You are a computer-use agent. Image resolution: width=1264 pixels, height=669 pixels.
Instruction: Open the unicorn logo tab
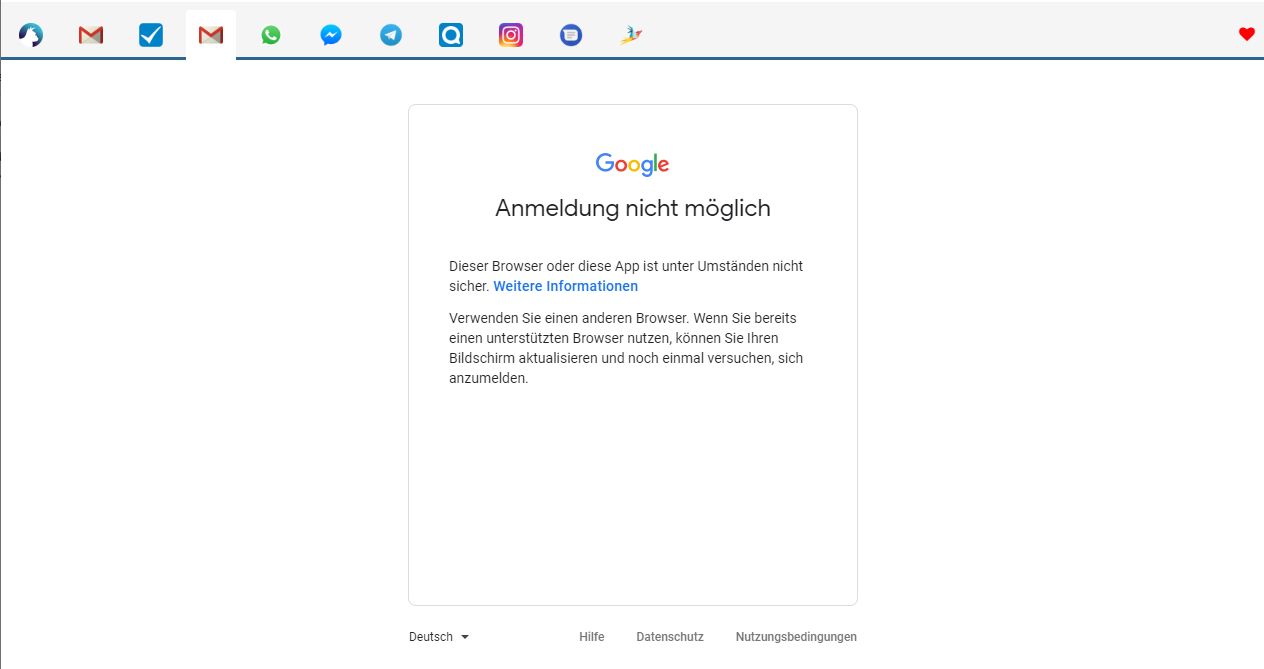click(31, 35)
